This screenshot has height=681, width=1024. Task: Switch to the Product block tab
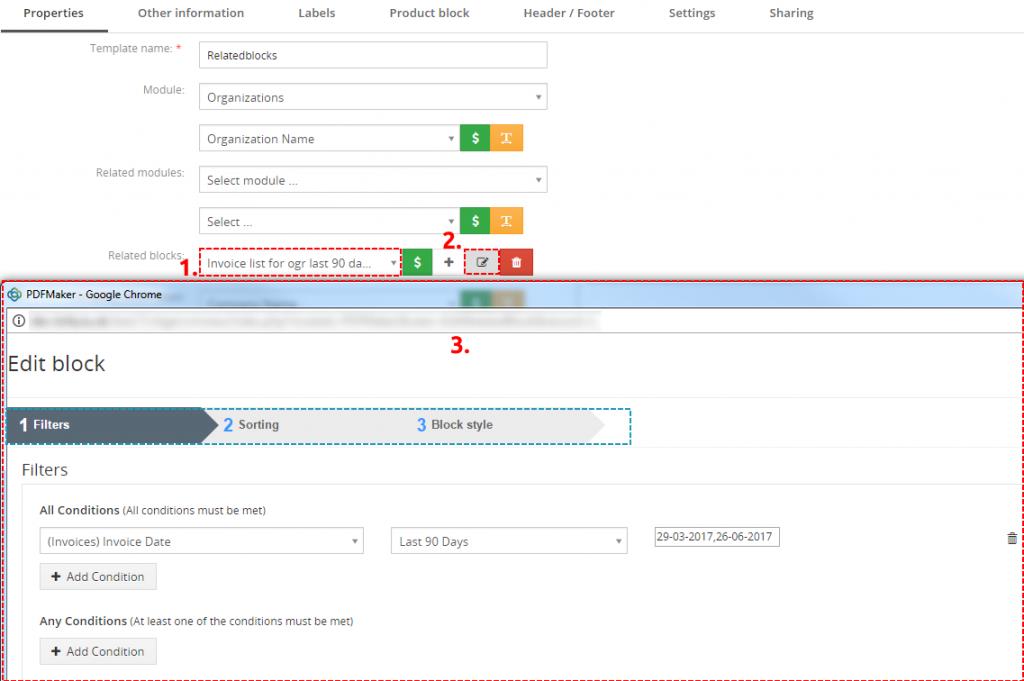coord(429,13)
